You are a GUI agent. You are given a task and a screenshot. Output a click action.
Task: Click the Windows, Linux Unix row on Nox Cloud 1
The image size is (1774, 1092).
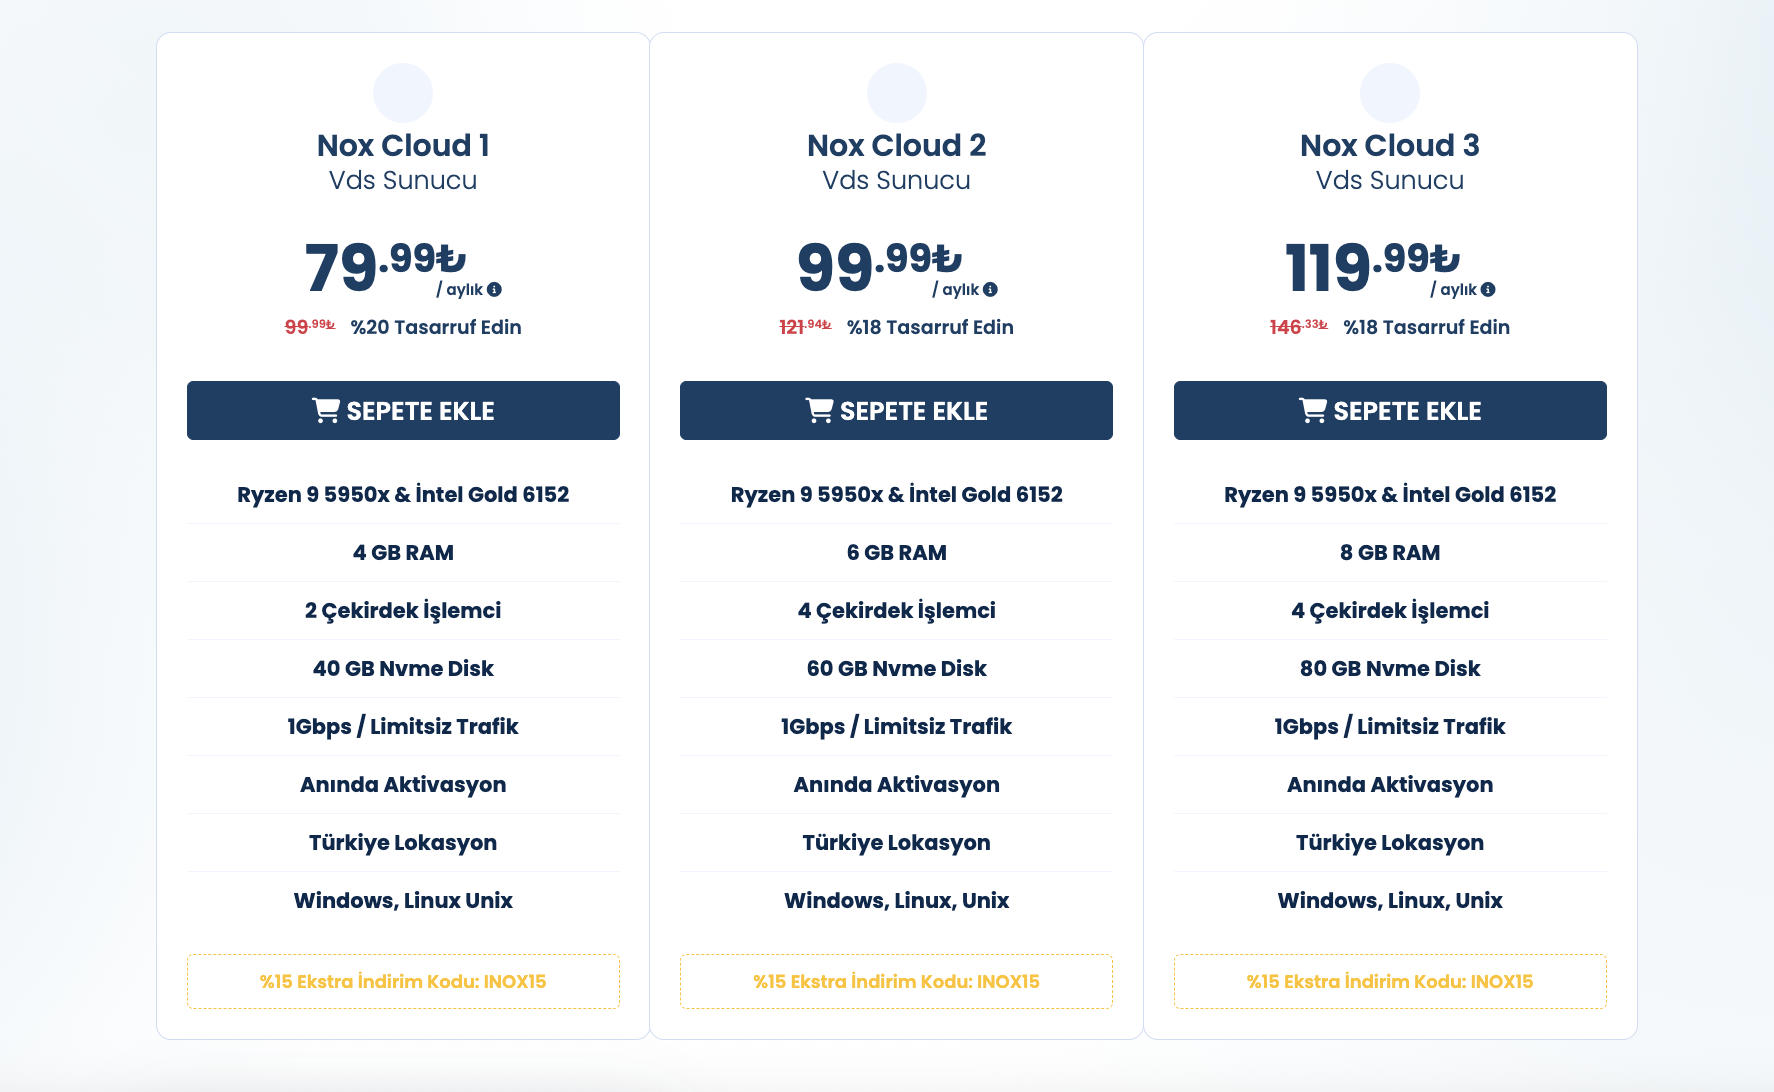(x=403, y=901)
